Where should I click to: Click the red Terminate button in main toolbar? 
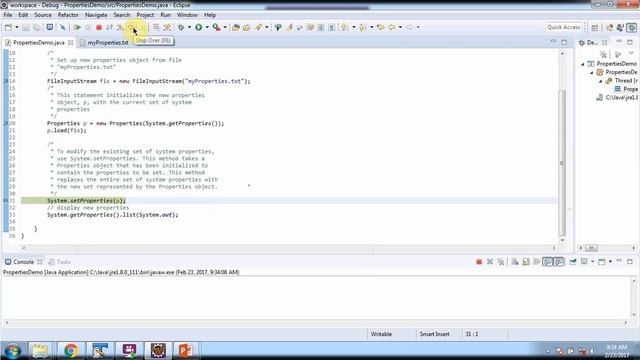click(98, 27)
